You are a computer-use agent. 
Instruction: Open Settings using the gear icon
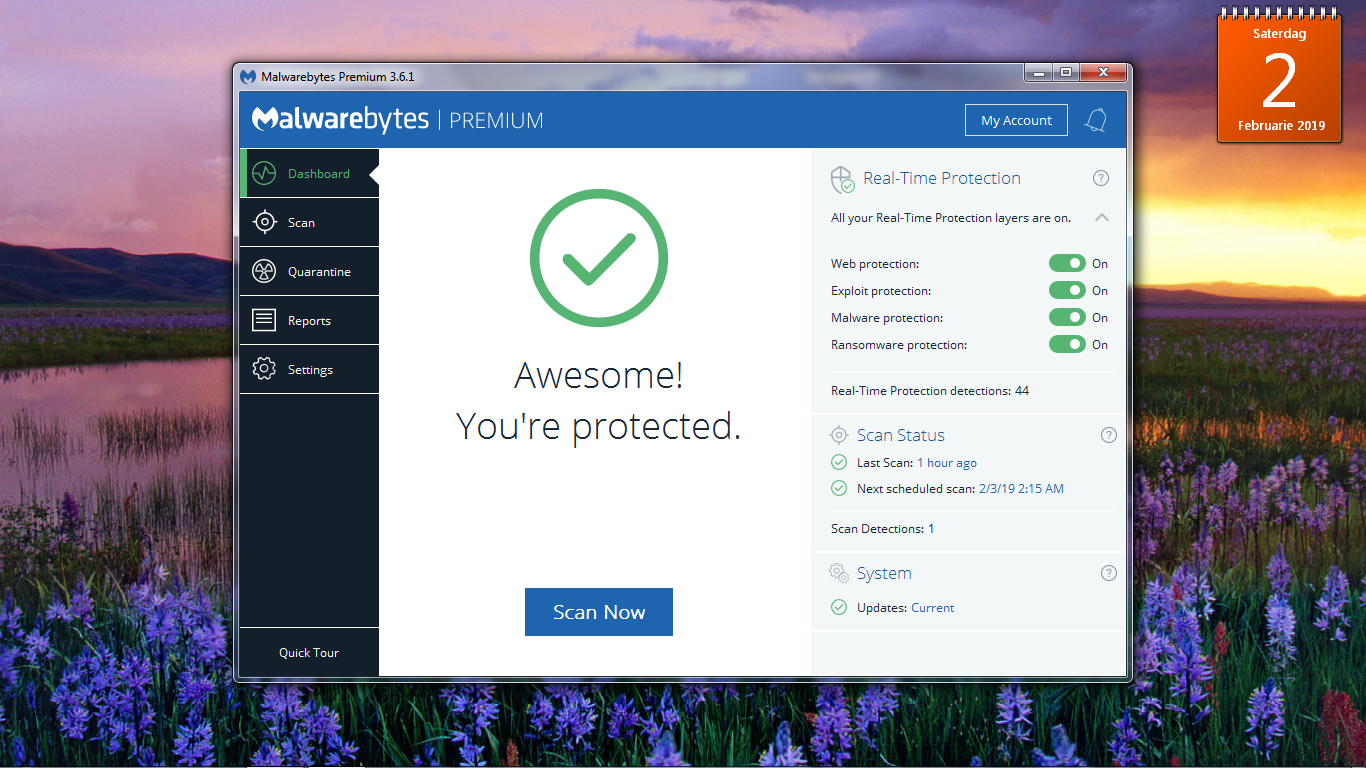[263, 369]
